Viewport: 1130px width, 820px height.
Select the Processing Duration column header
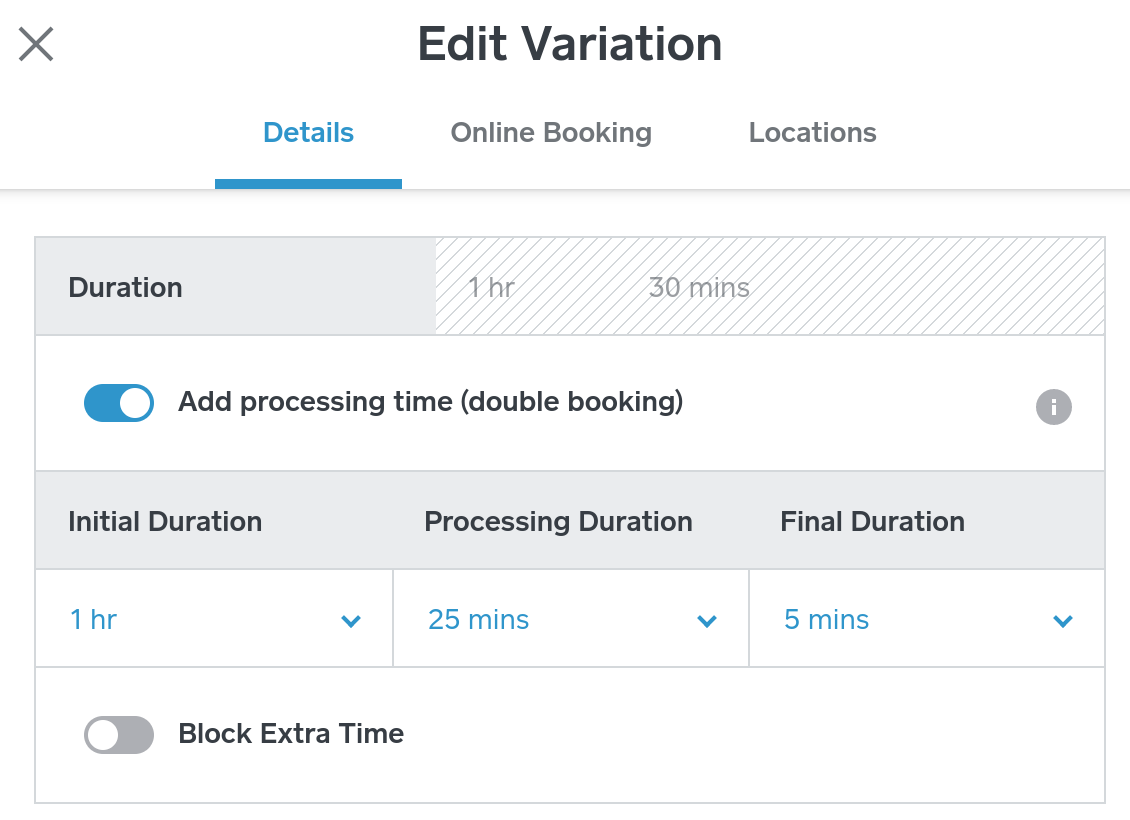(x=558, y=522)
